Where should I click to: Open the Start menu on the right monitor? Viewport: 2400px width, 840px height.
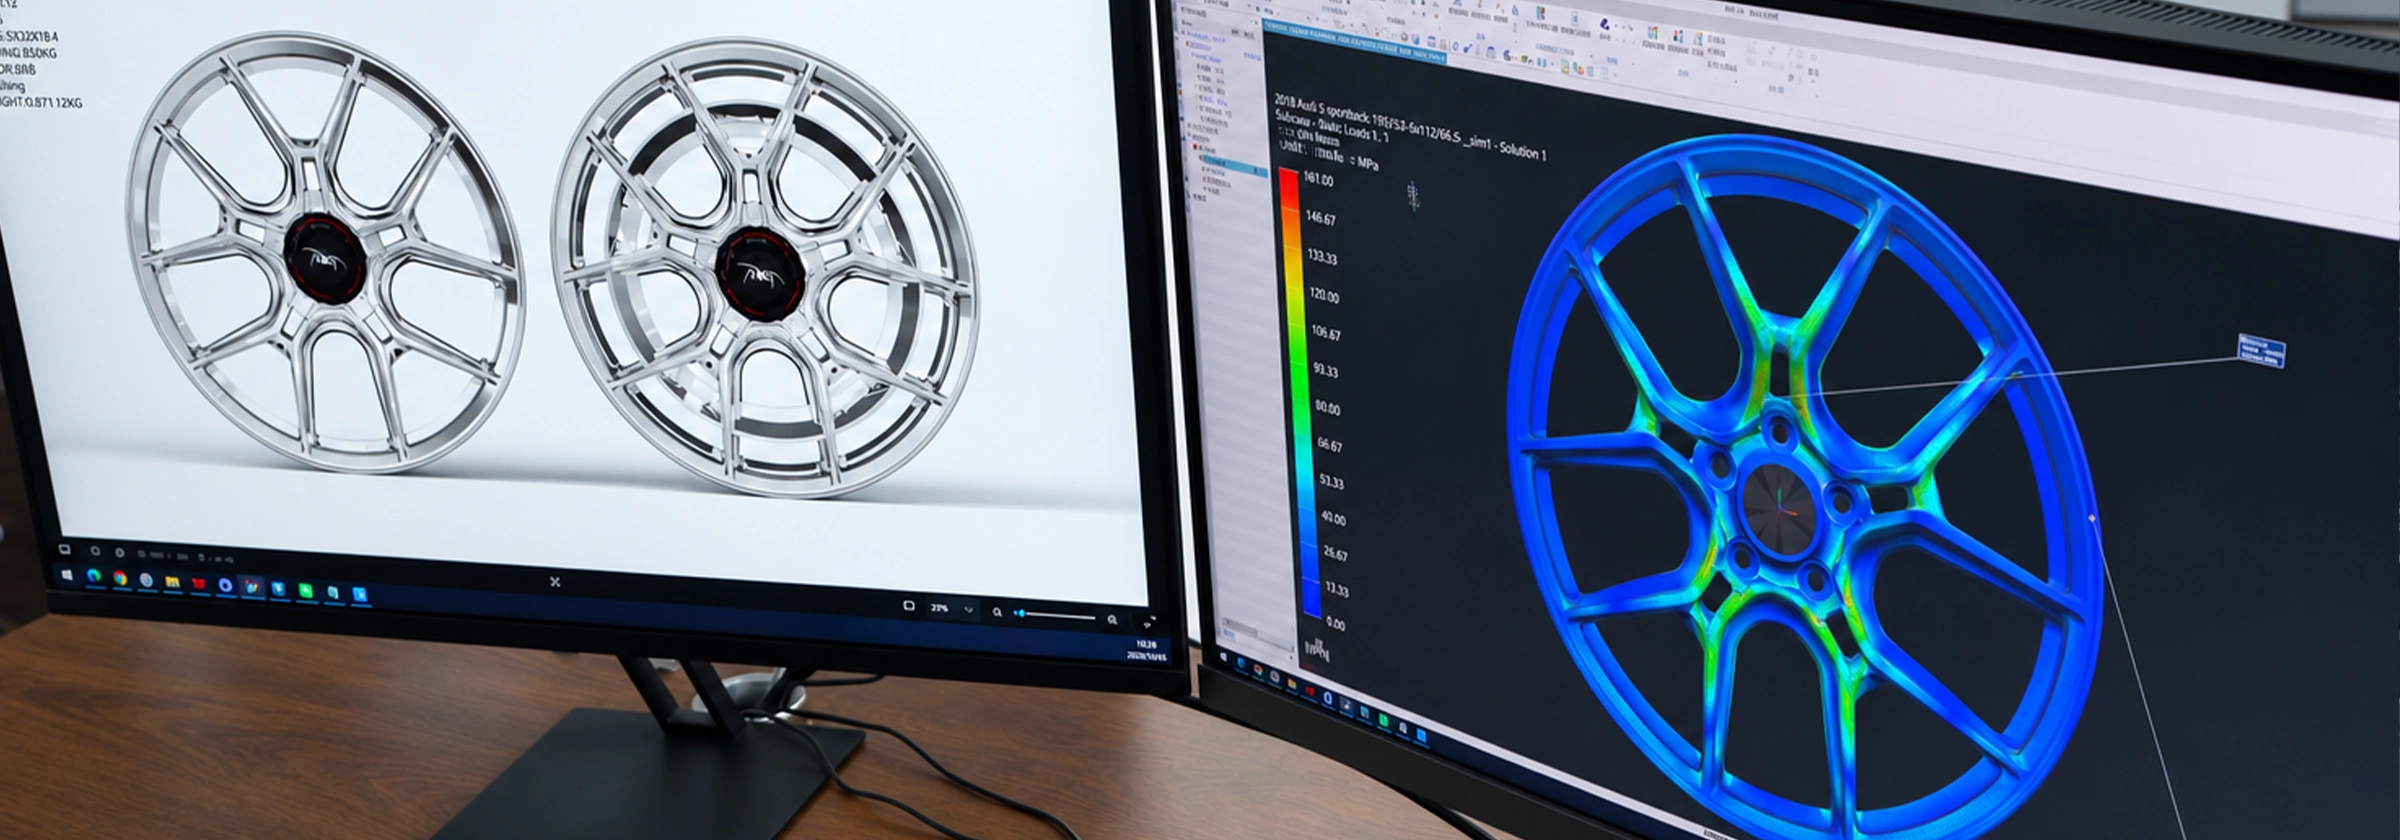click(x=1224, y=657)
